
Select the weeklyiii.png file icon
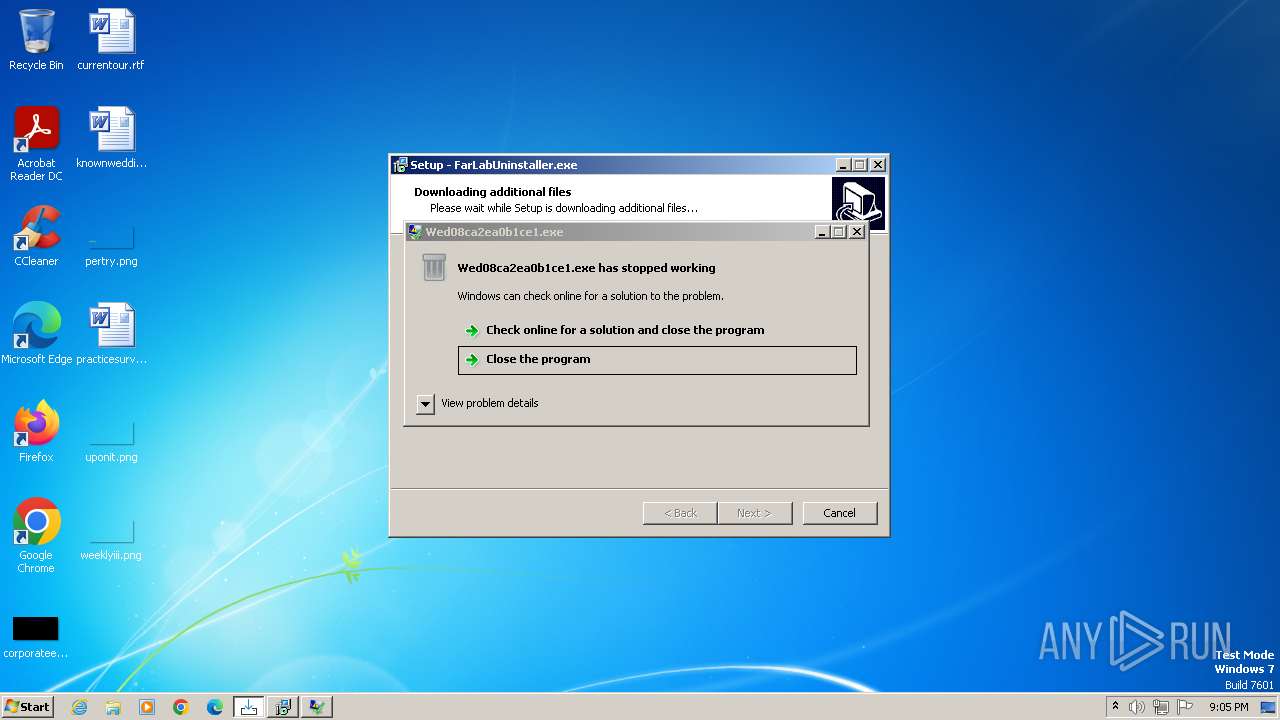111,539
